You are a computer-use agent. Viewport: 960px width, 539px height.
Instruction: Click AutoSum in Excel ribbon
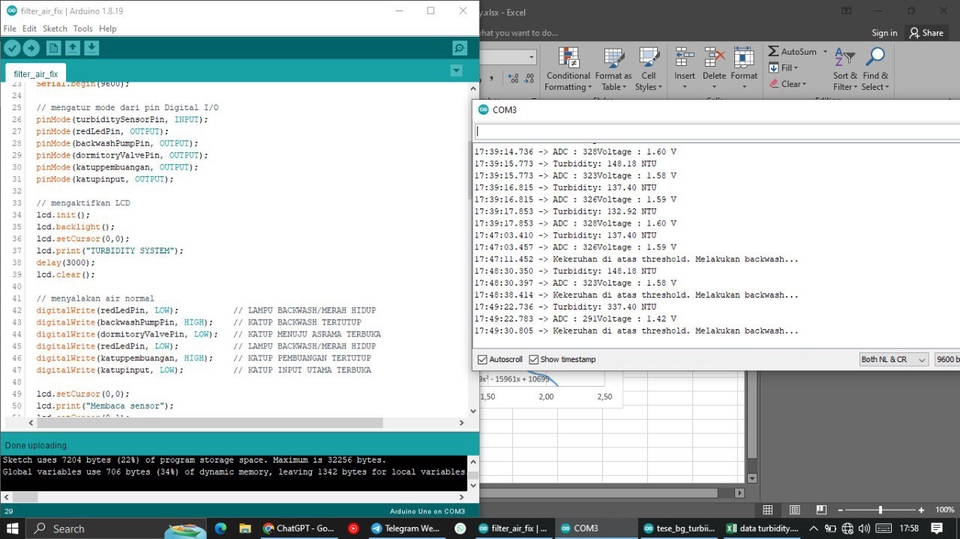point(792,51)
